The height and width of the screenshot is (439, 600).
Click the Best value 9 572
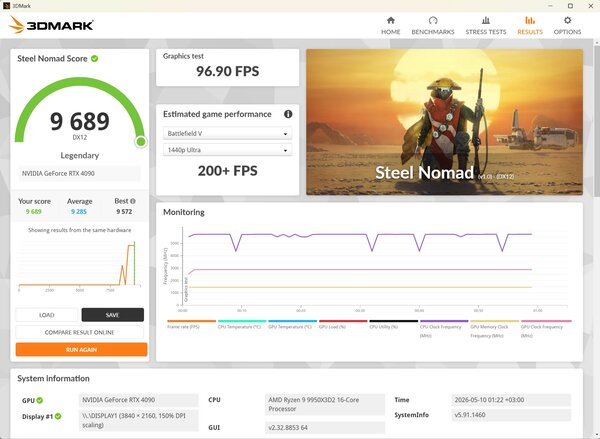click(x=124, y=212)
